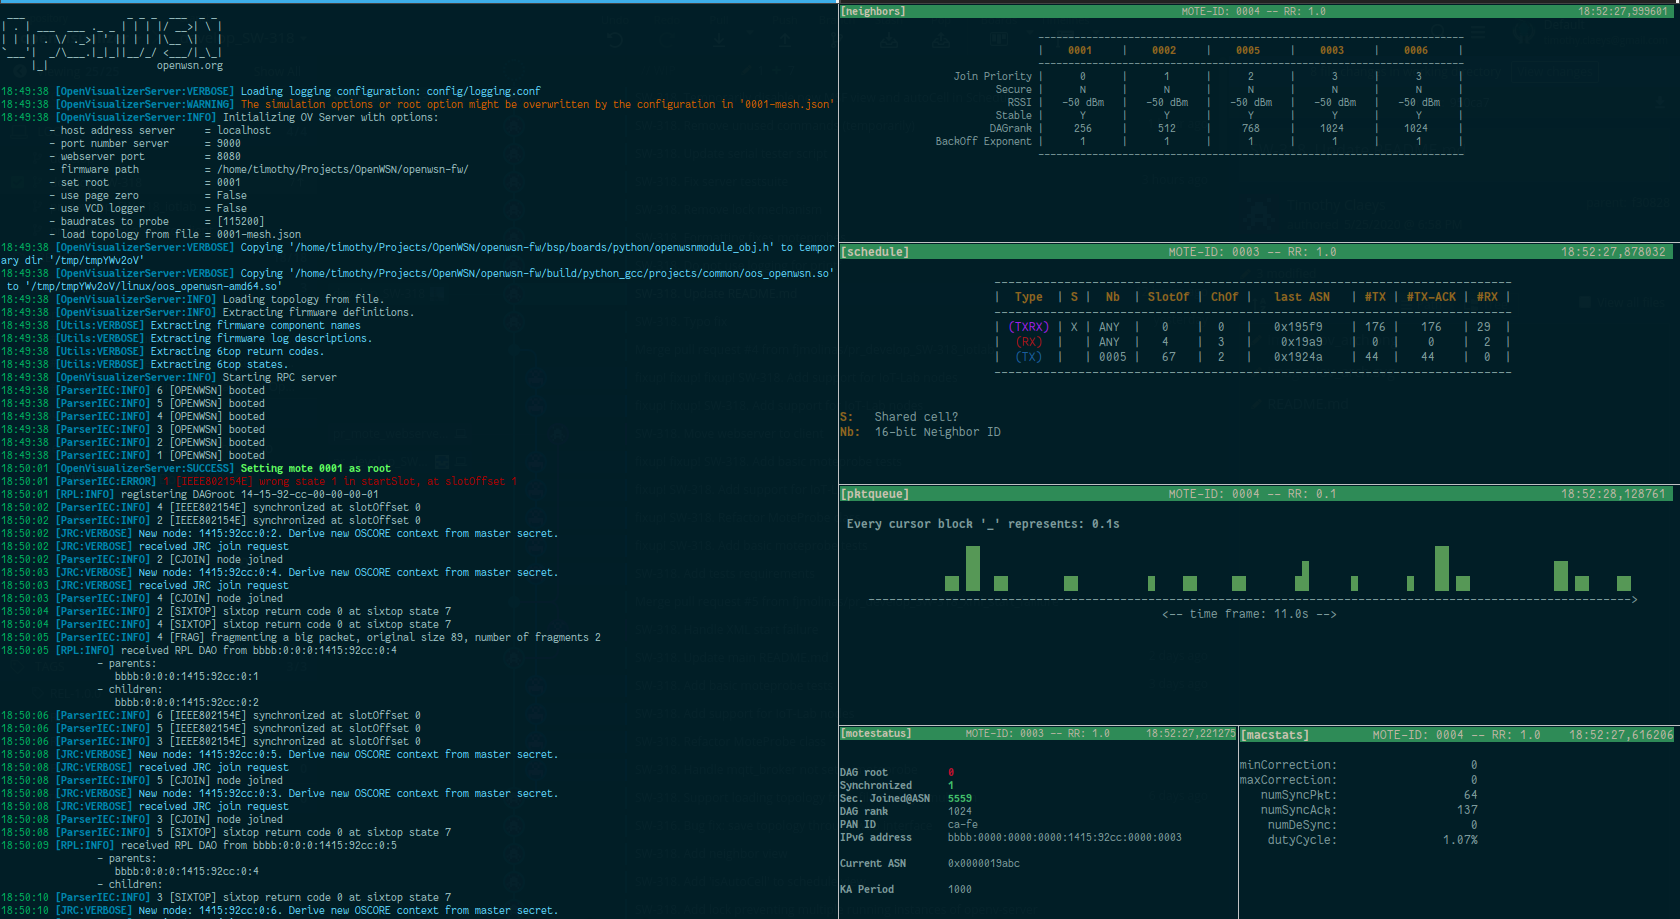The height and width of the screenshot is (919, 1680).
Task: Select the dutyCycle value 1.07%
Action: (x=1459, y=840)
